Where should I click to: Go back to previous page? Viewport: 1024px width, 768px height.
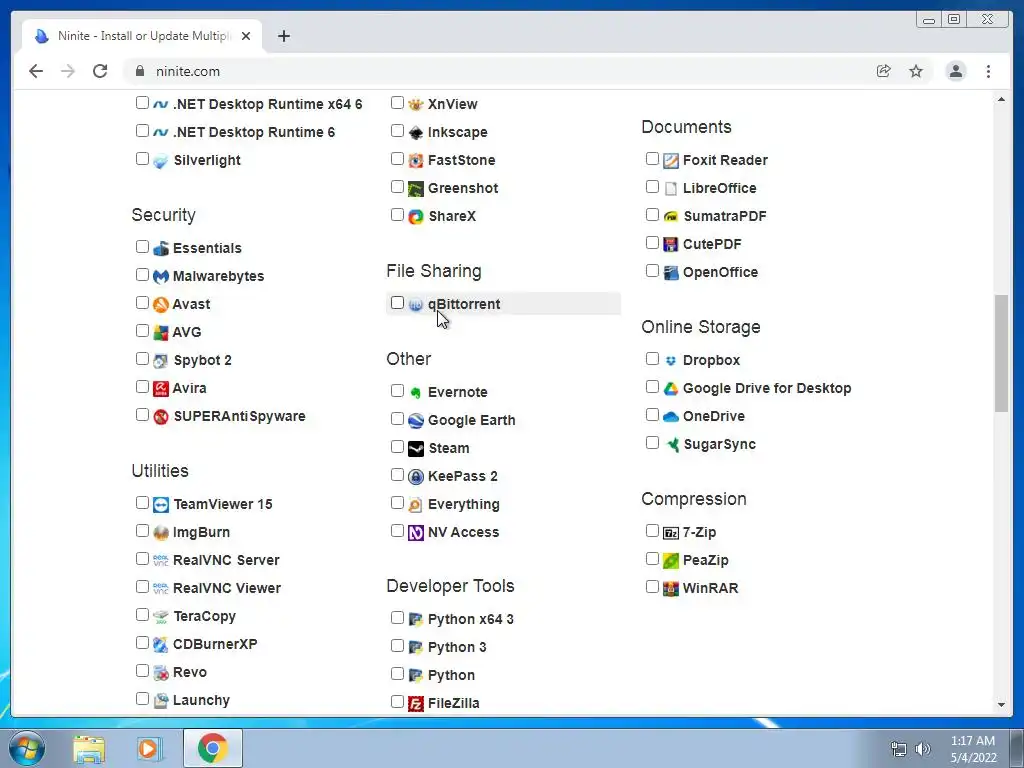(36, 71)
